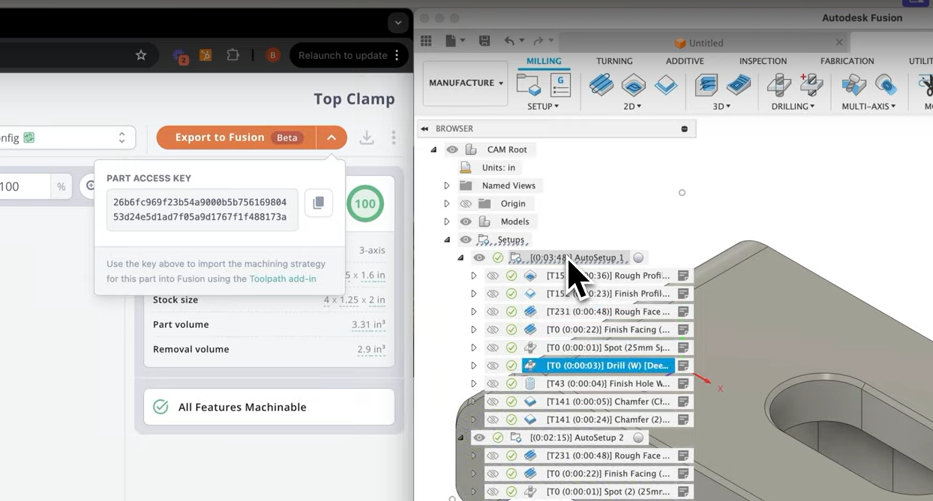Expand the Models node
This screenshot has height=501, width=933.
click(x=446, y=221)
